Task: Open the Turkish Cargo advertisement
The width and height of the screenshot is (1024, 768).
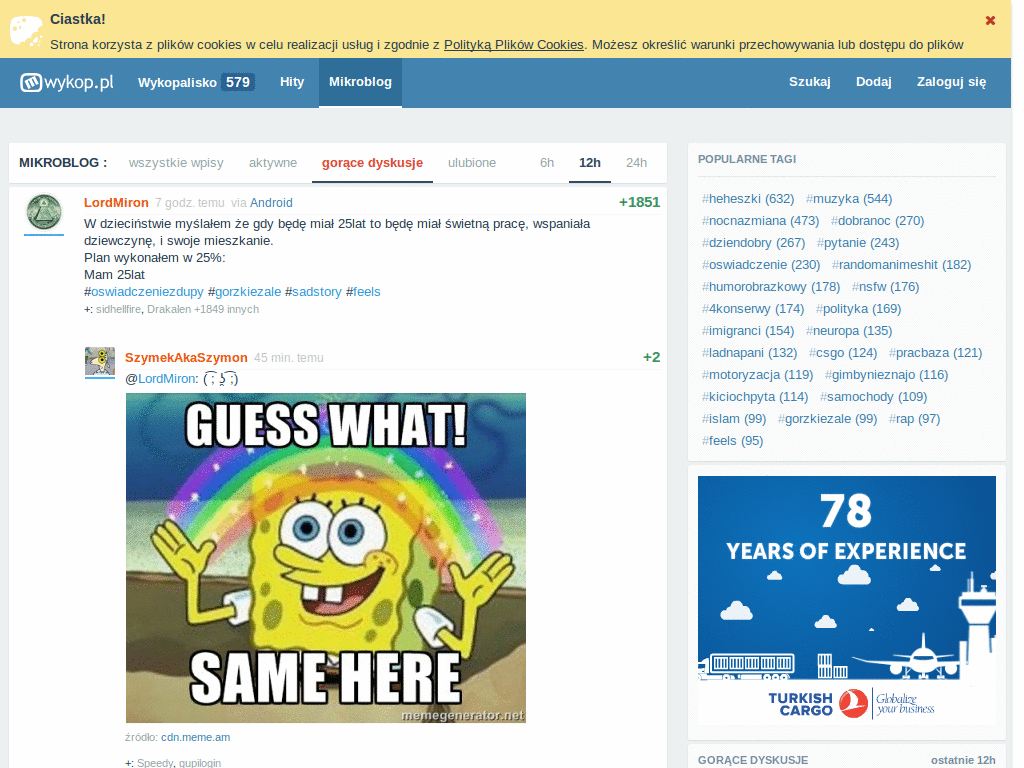Action: (x=846, y=600)
